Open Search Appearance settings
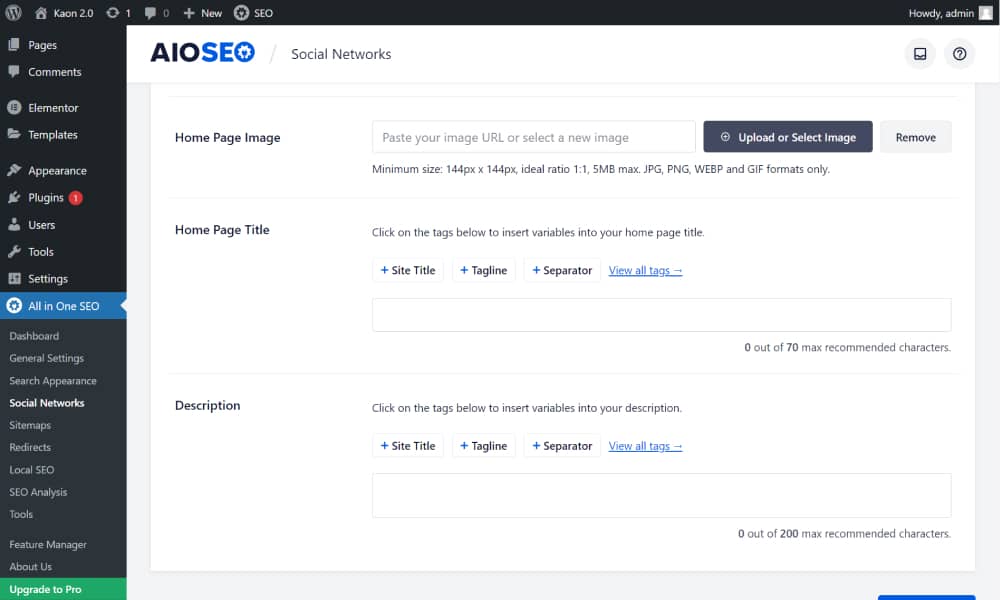1000x600 pixels. (53, 381)
